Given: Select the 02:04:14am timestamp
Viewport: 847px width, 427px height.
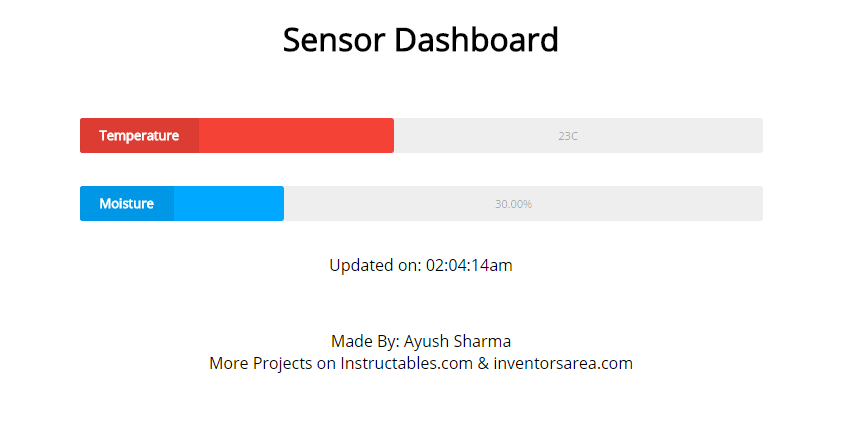Looking at the screenshot, I should [x=469, y=266].
